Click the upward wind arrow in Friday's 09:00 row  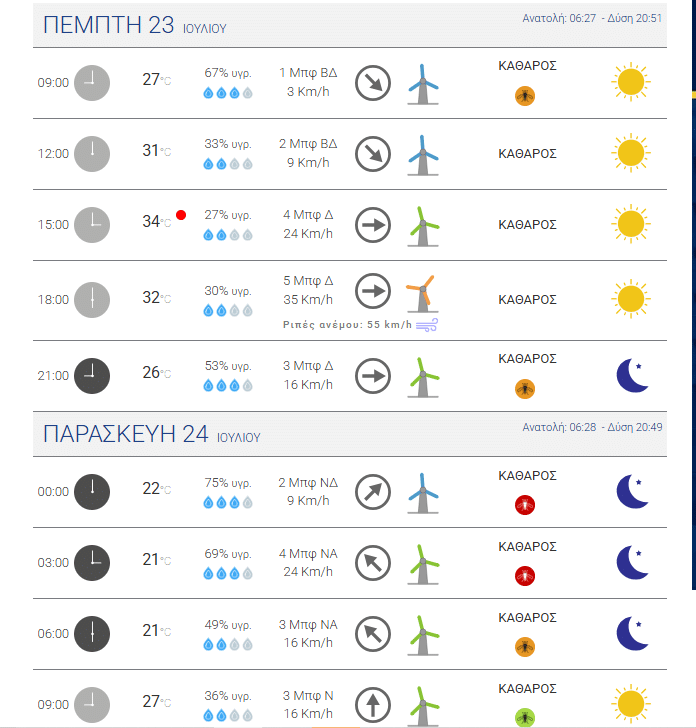coord(373,705)
